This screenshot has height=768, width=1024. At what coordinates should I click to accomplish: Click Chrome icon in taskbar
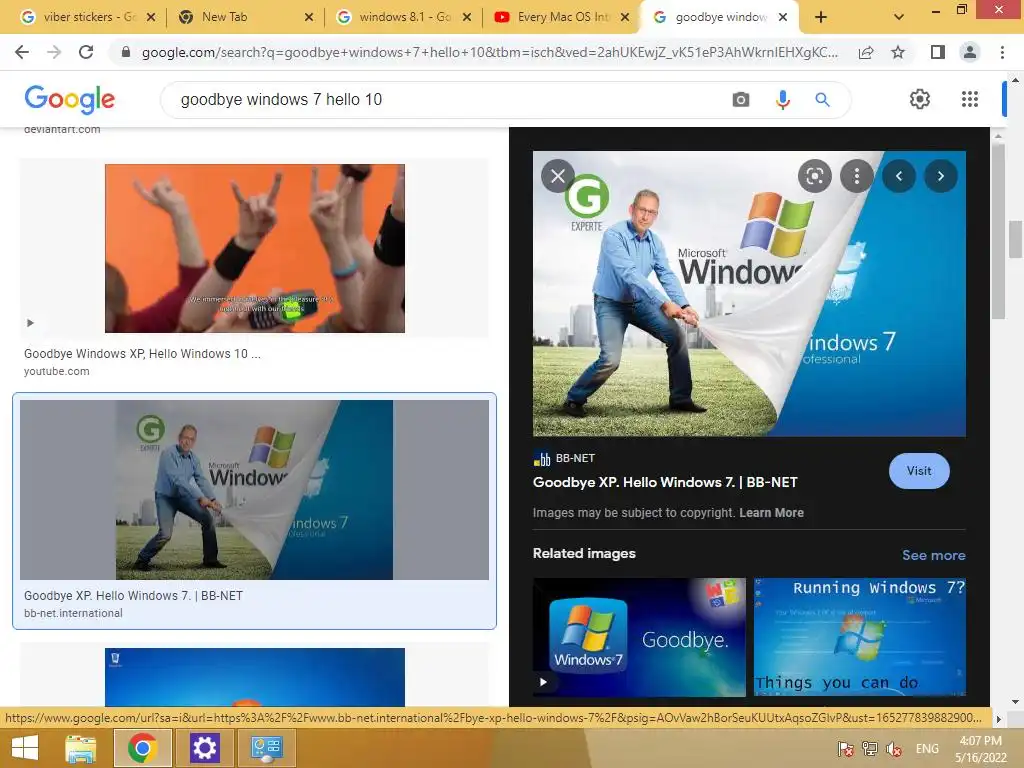pyautogui.click(x=142, y=748)
